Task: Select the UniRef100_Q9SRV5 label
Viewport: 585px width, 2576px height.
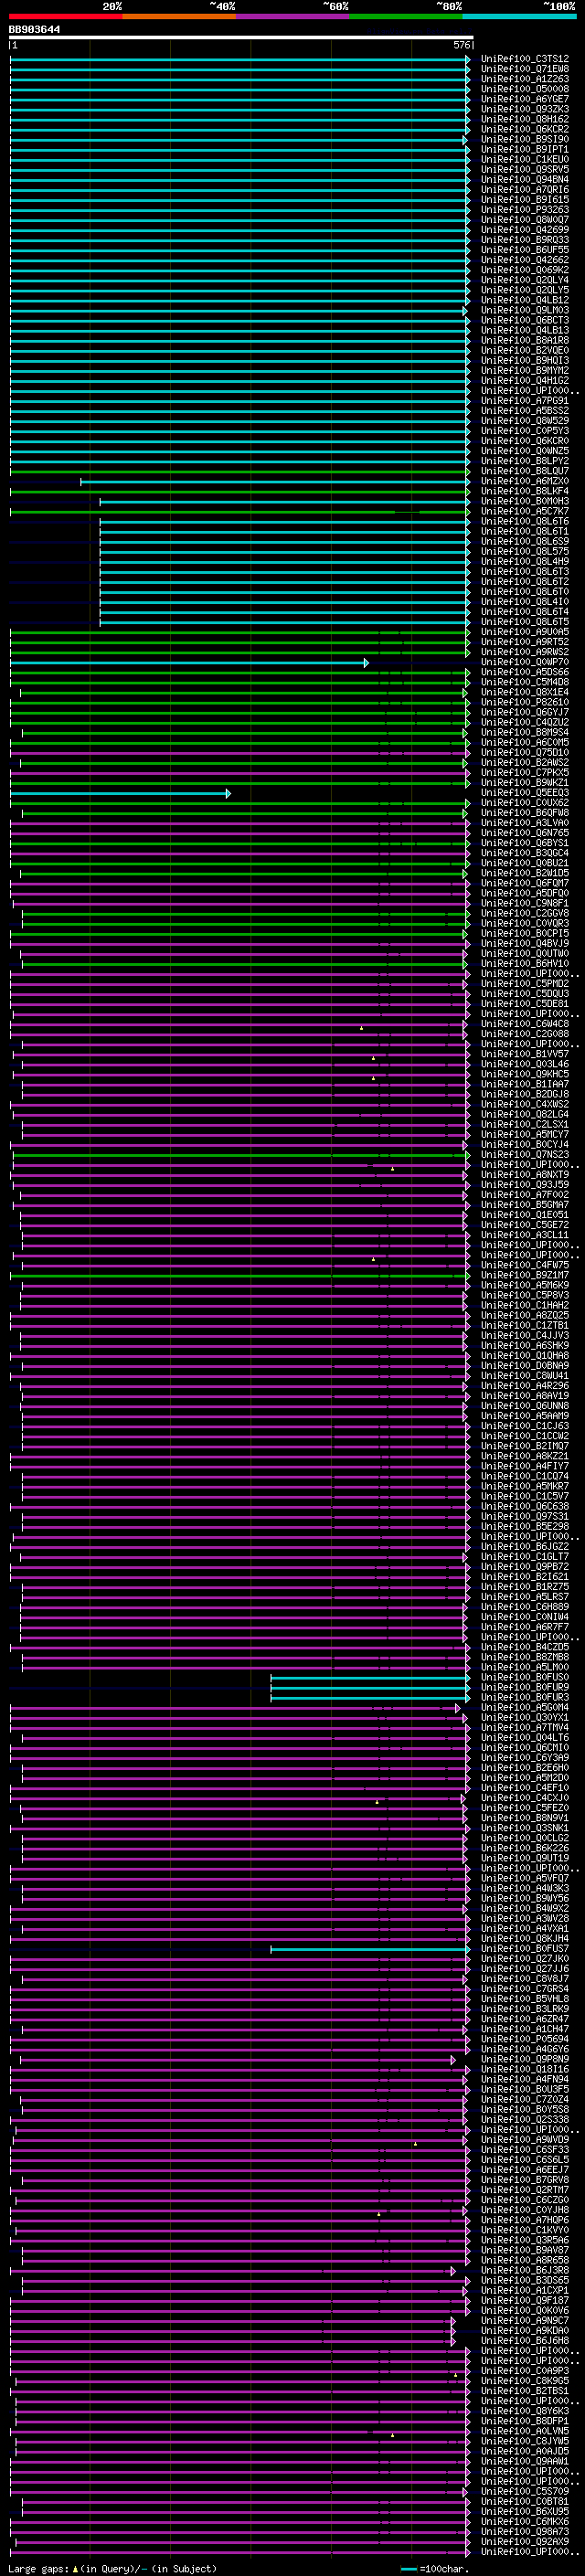Action: (525, 169)
